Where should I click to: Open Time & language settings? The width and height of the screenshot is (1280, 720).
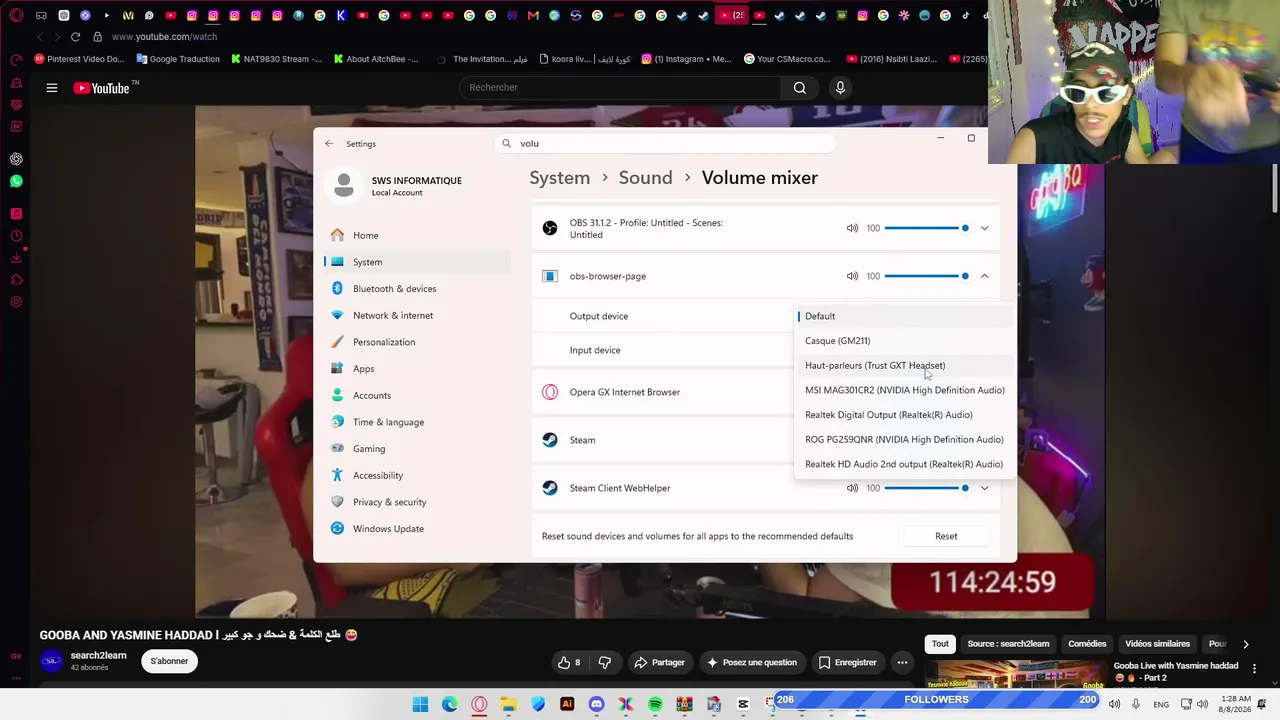[417, 422]
